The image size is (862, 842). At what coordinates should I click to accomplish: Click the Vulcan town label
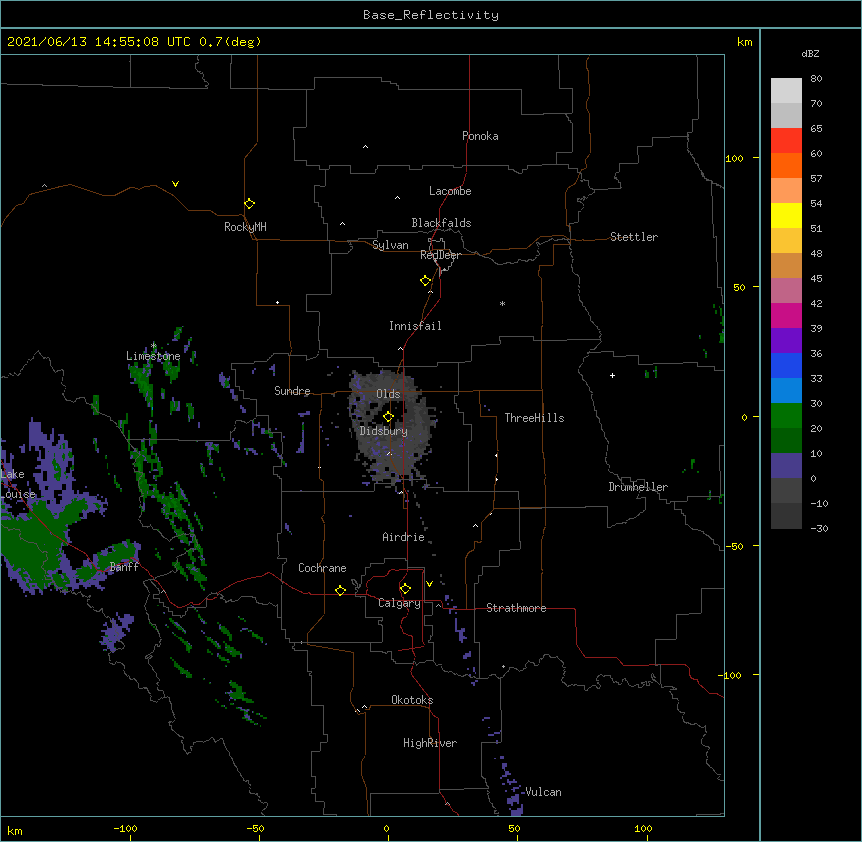(x=543, y=792)
